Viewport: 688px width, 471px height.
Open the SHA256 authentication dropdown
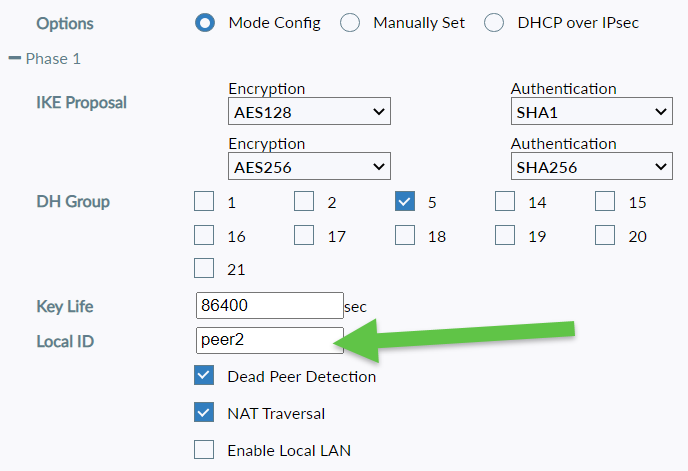(591, 166)
